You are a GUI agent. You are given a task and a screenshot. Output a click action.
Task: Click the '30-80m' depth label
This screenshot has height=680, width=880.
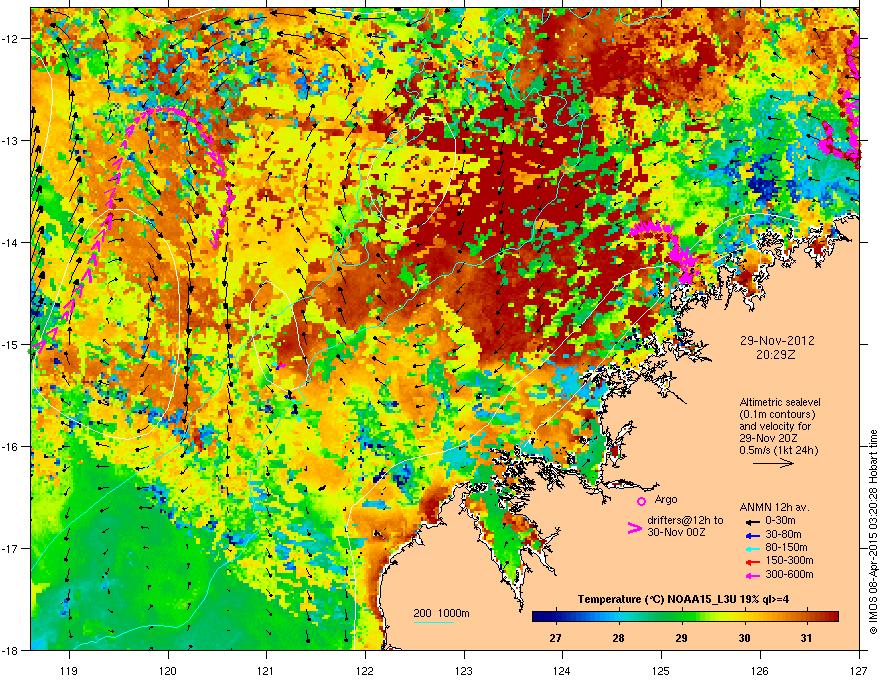pyautogui.click(x=783, y=534)
